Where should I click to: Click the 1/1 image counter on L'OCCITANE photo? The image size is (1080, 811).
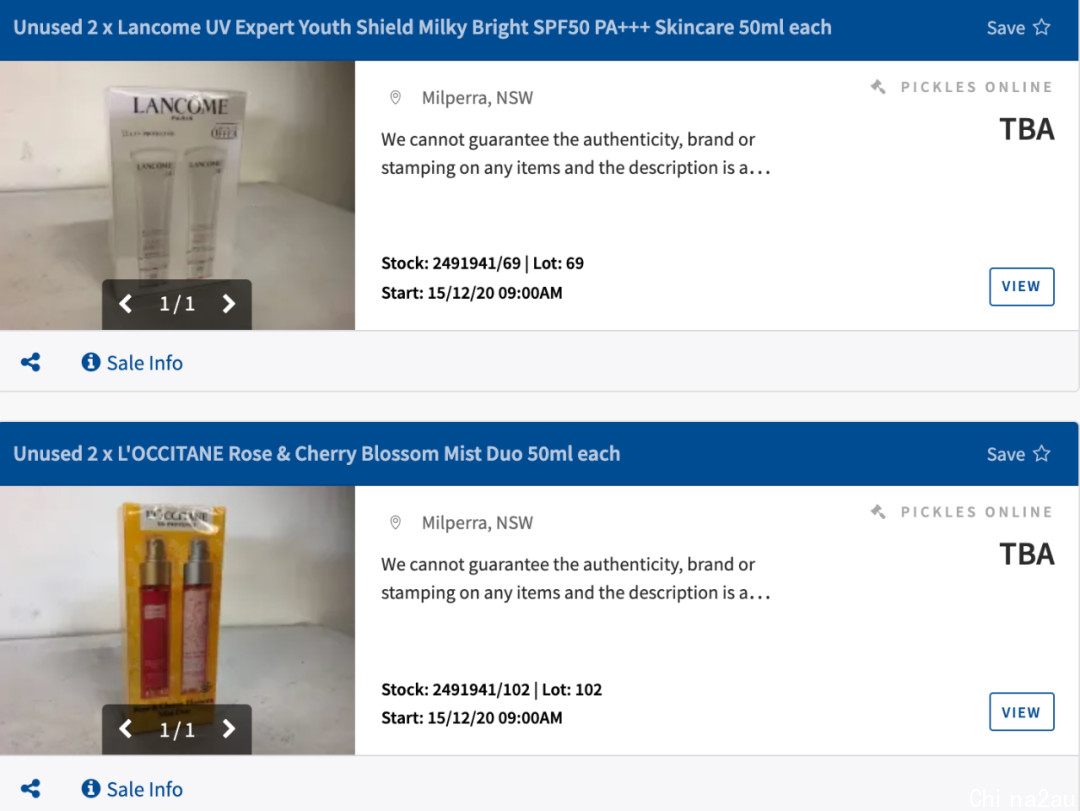177,729
